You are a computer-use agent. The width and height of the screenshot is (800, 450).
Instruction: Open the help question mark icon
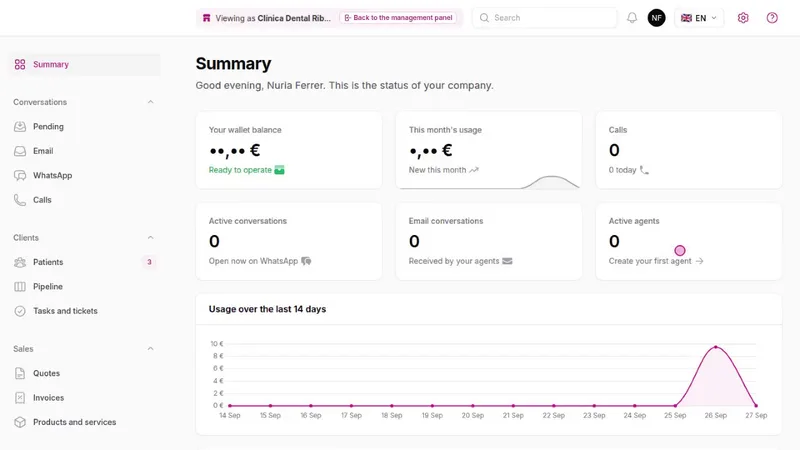(772, 18)
